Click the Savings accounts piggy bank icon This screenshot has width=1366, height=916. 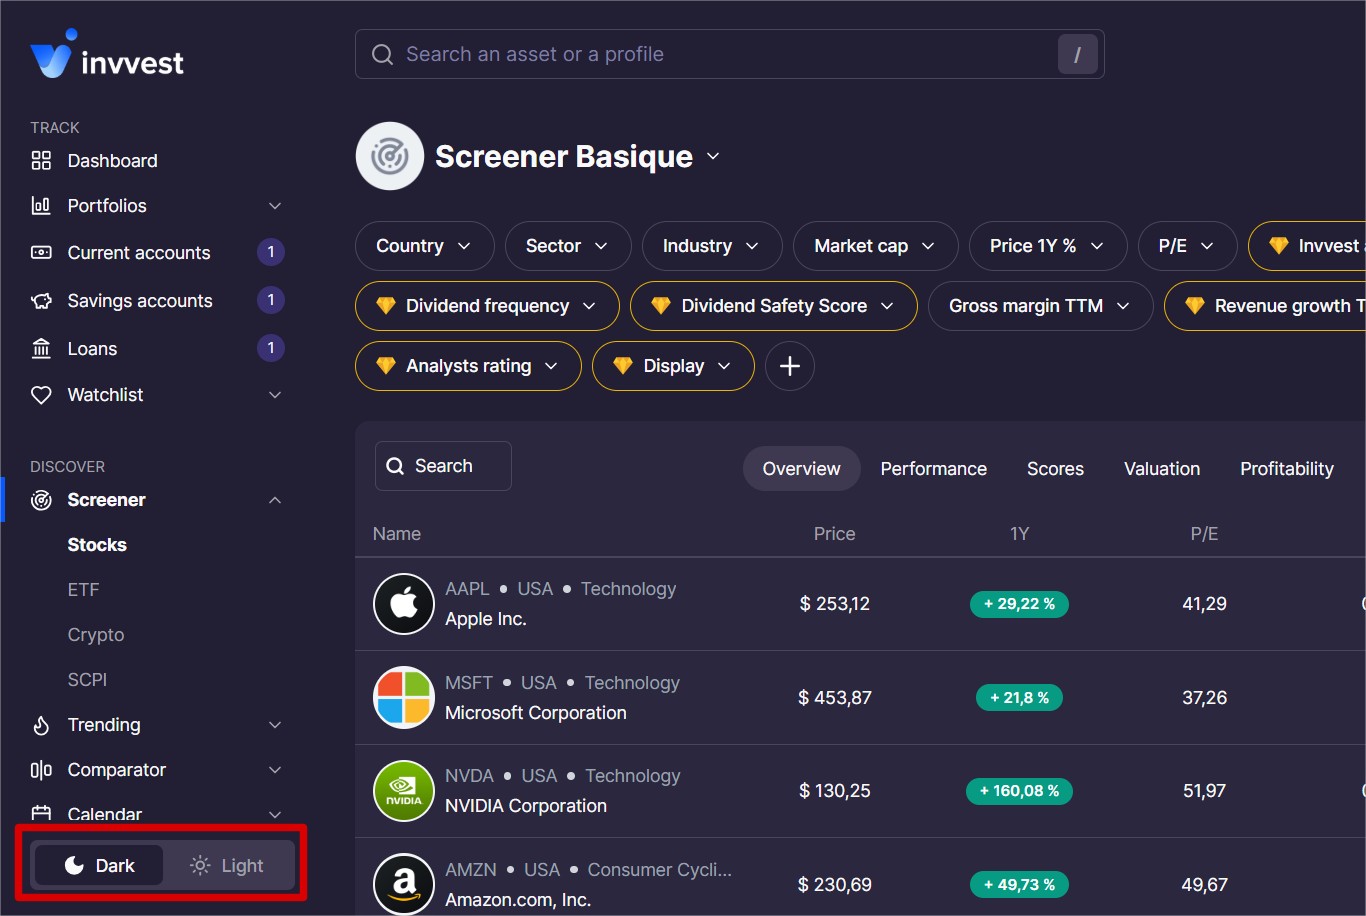(41, 301)
